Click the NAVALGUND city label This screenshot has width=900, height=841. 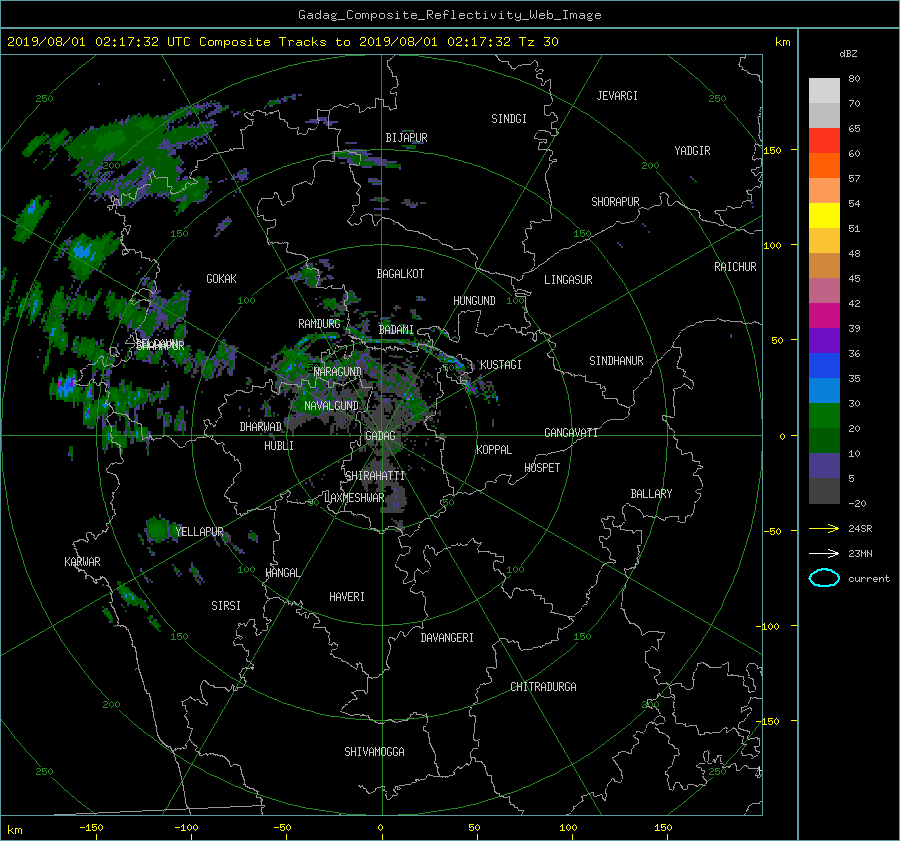click(x=331, y=406)
